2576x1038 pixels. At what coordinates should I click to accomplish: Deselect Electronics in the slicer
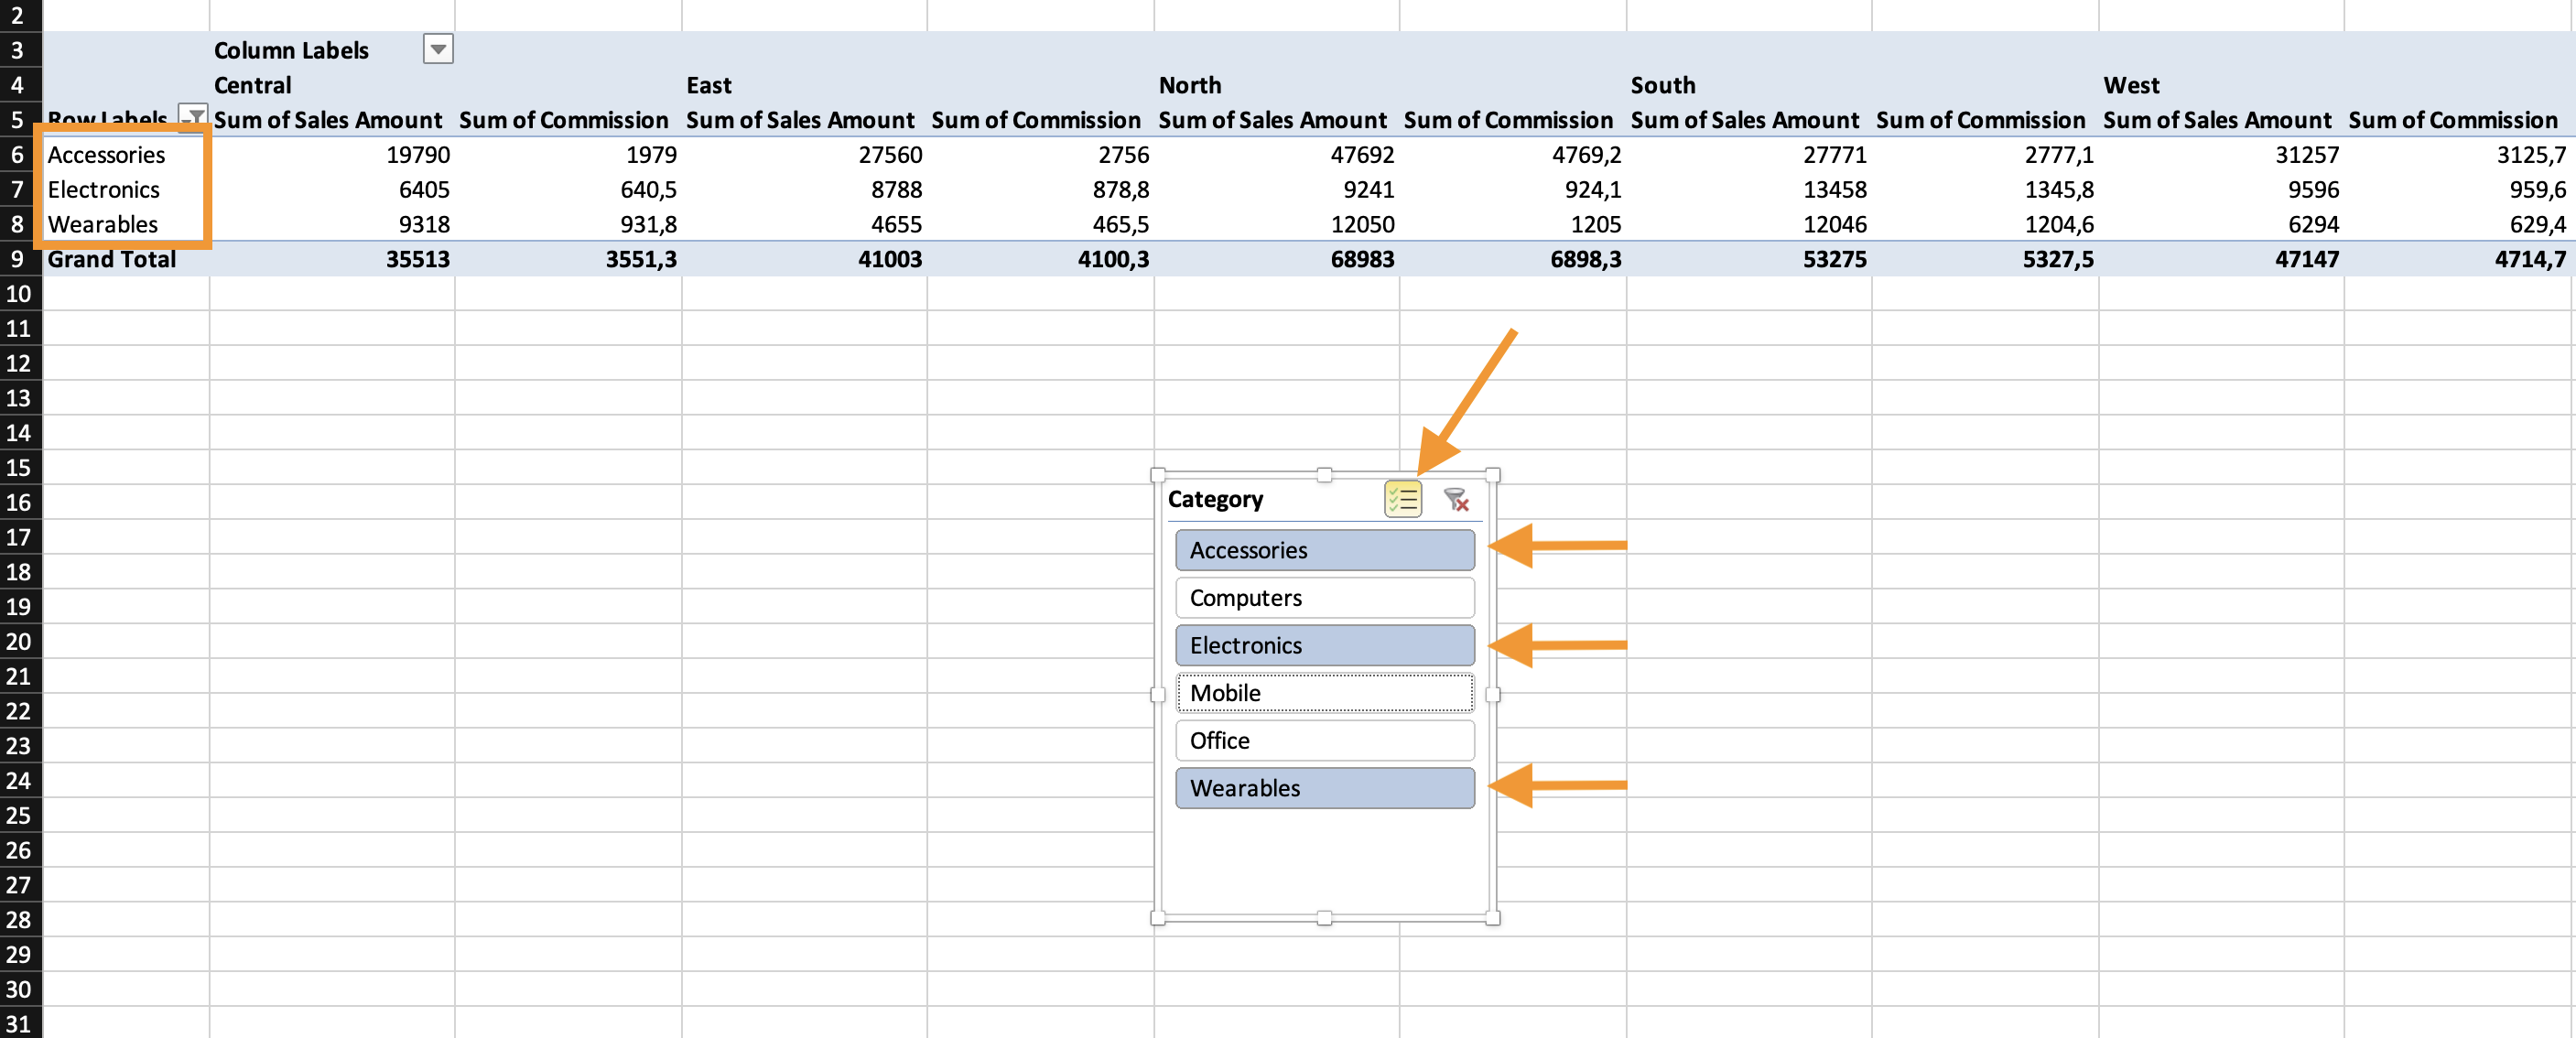coord(1324,645)
